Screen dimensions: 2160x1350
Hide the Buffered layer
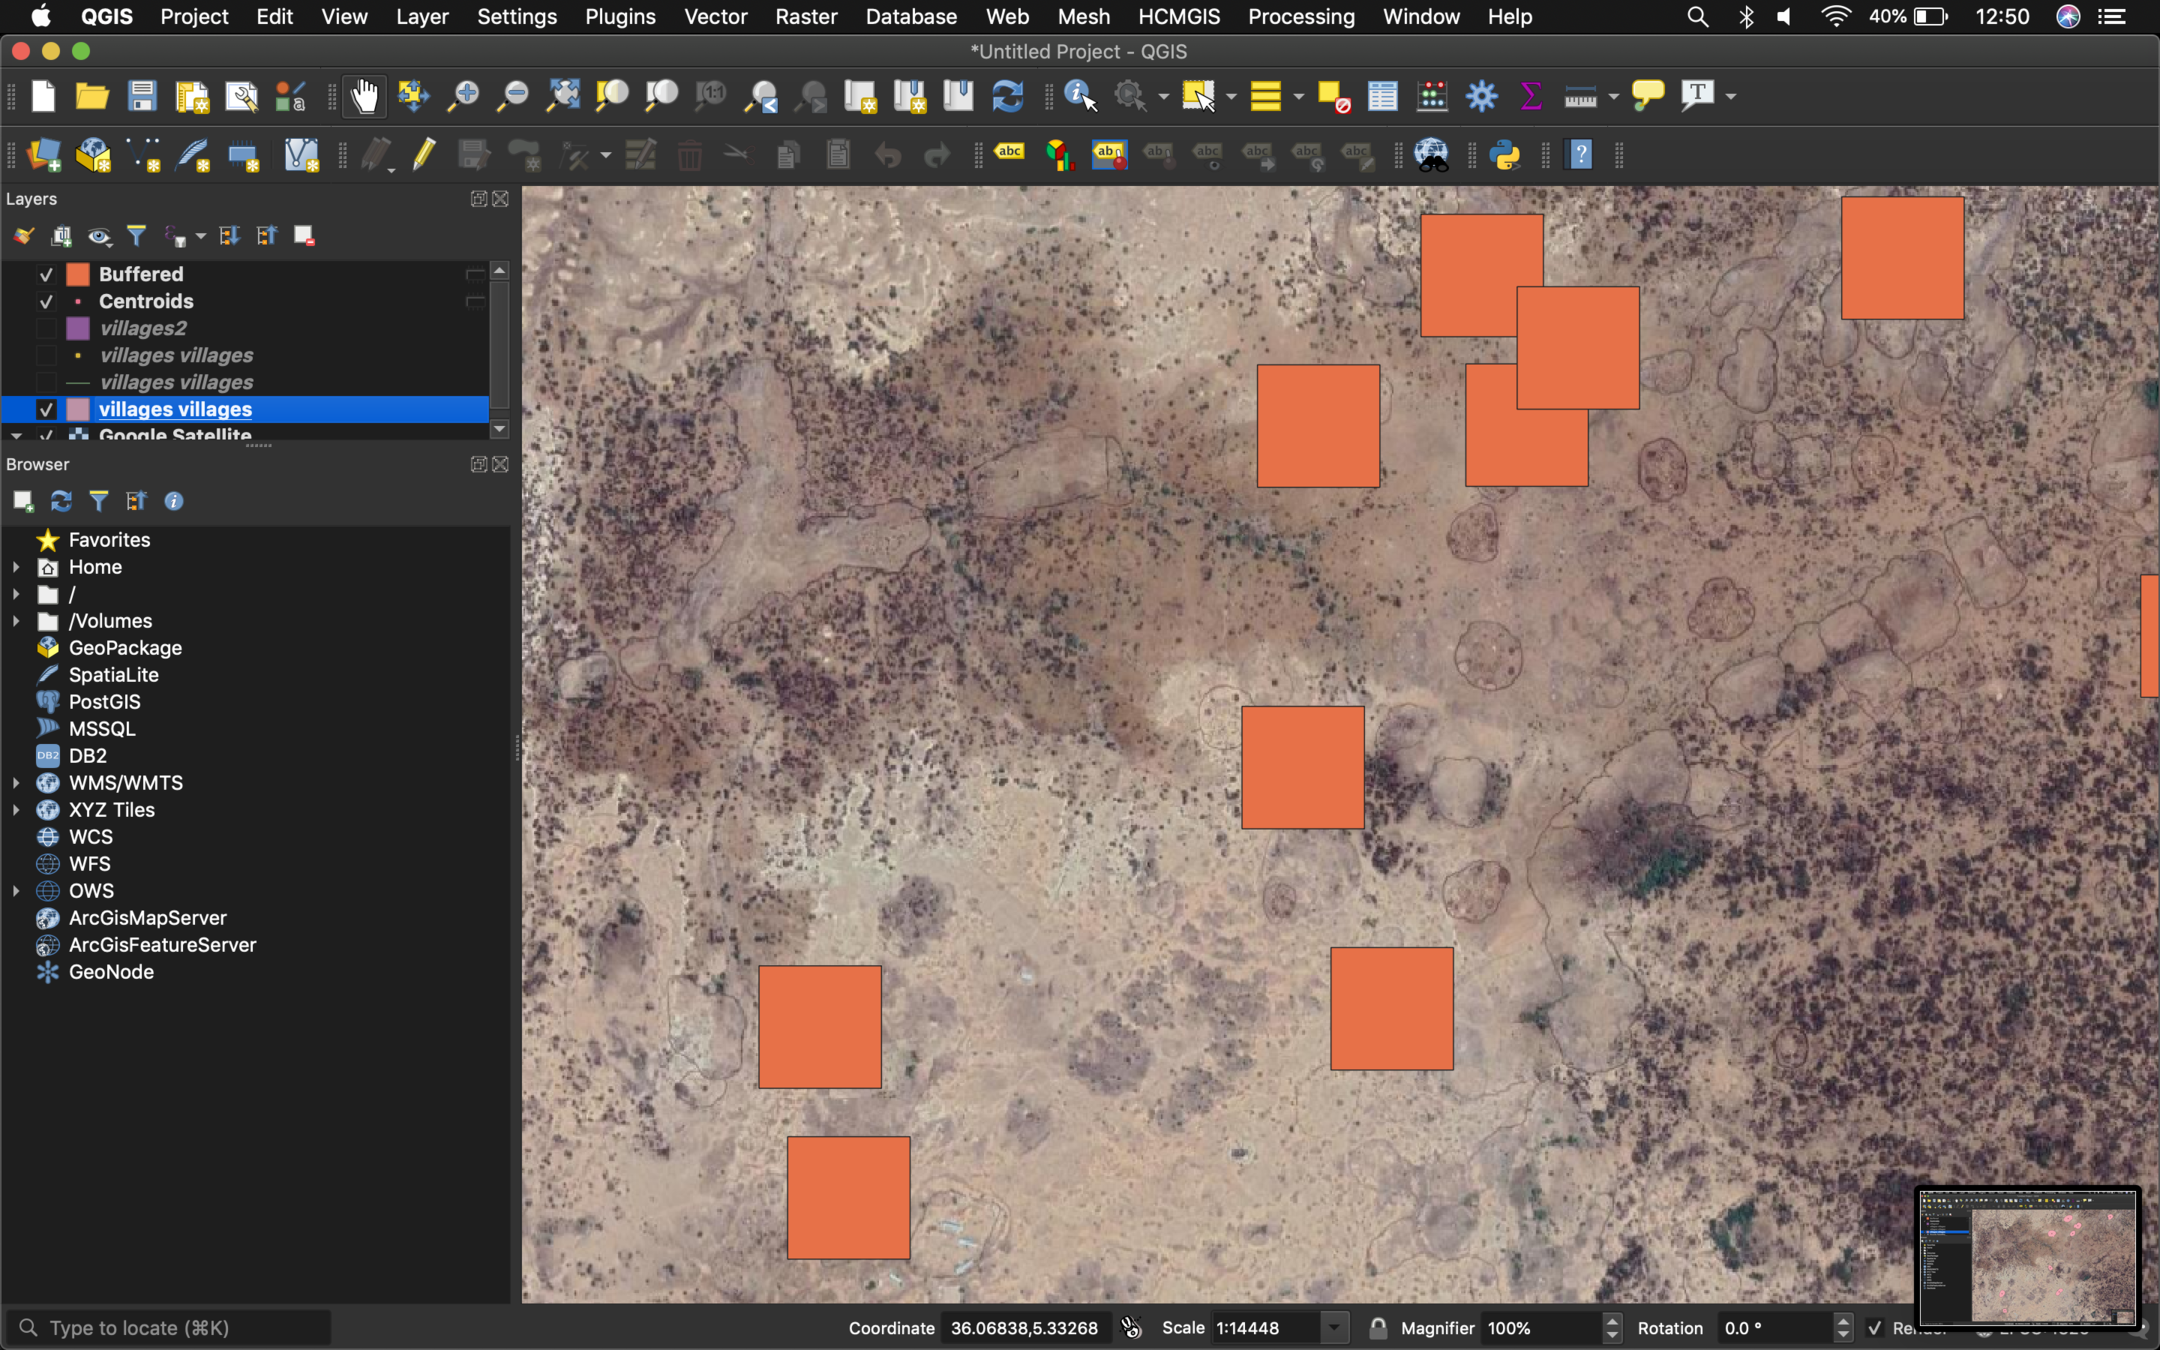pyautogui.click(x=46, y=274)
